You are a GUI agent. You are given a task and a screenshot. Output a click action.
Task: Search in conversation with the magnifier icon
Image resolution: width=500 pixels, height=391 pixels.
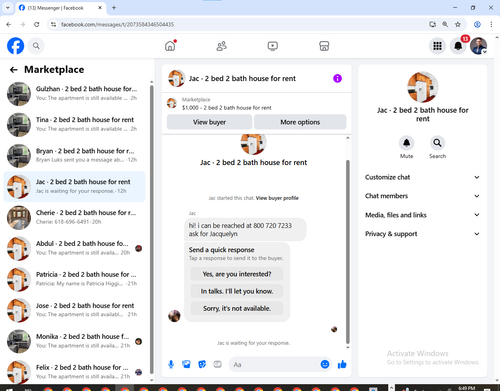tap(437, 143)
